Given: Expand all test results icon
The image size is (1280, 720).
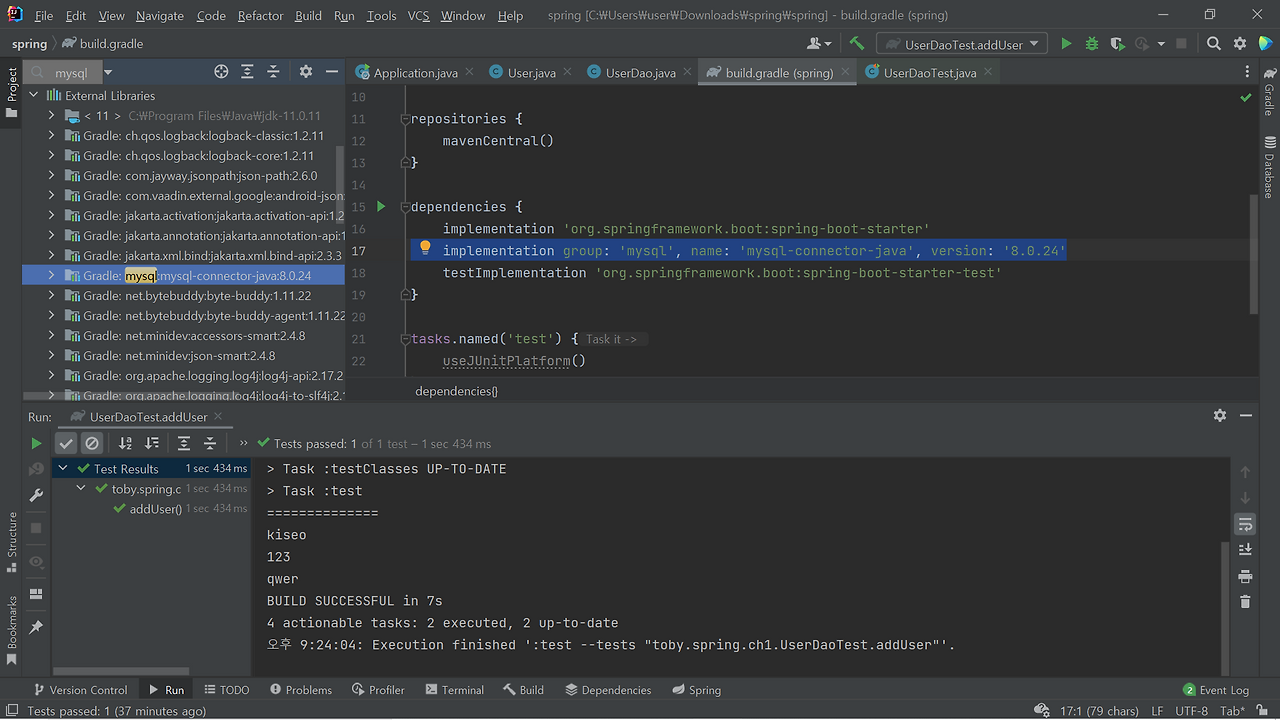Looking at the screenshot, I should 184,443.
